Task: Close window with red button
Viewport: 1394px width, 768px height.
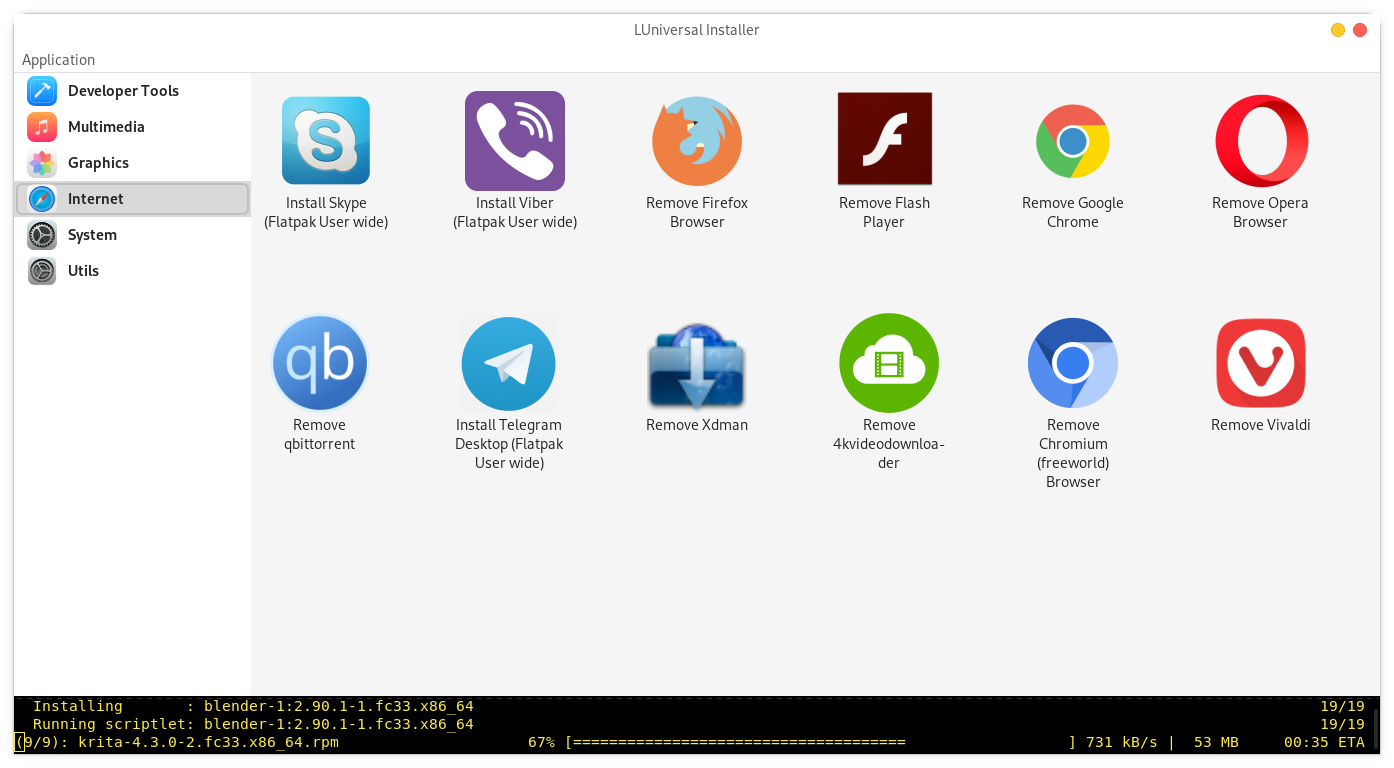Action: coord(1360,30)
